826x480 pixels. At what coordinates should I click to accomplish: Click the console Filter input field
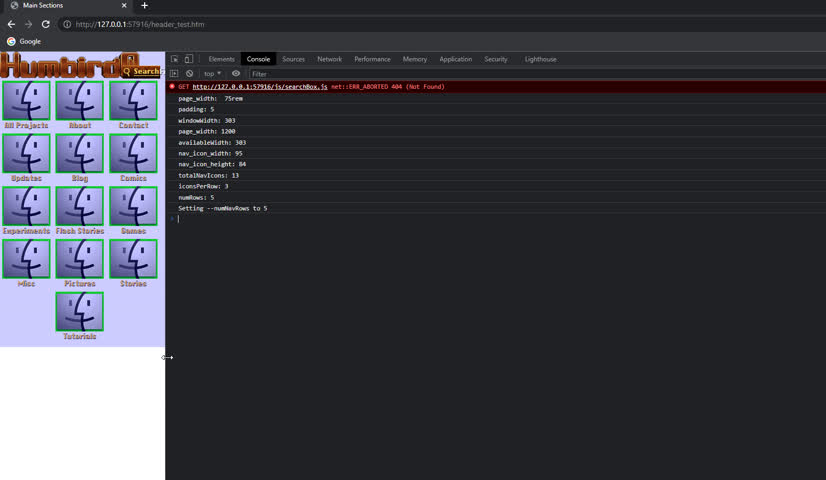300,74
